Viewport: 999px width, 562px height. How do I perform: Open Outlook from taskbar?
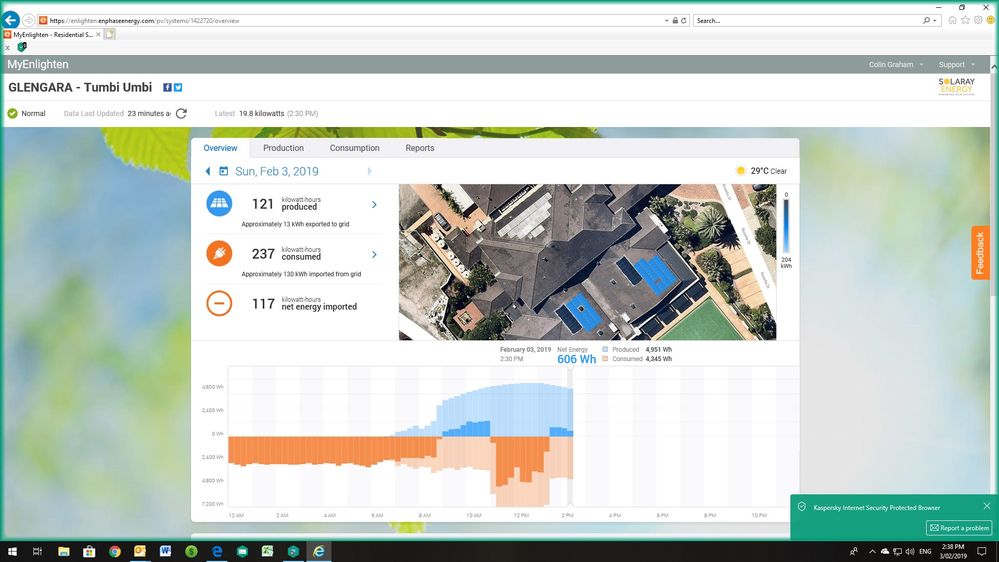click(x=140, y=551)
